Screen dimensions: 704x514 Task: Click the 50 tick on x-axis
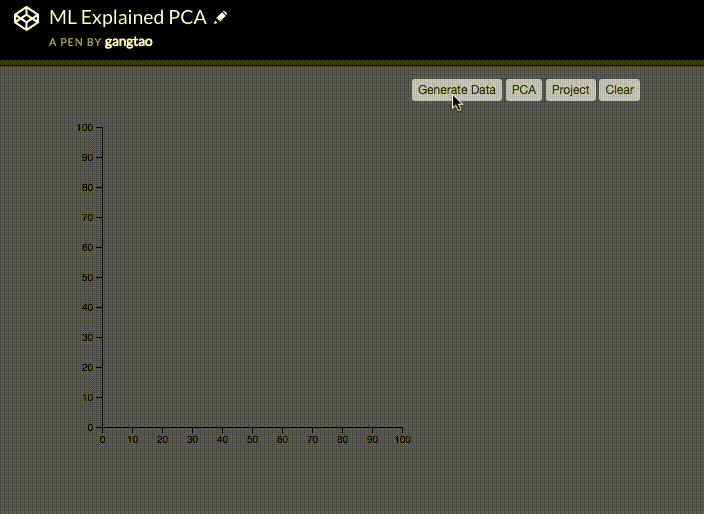pos(252,439)
